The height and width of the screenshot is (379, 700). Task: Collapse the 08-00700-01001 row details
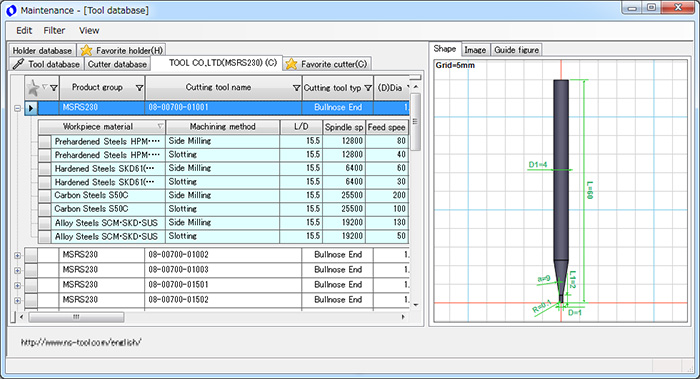point(17,108)
